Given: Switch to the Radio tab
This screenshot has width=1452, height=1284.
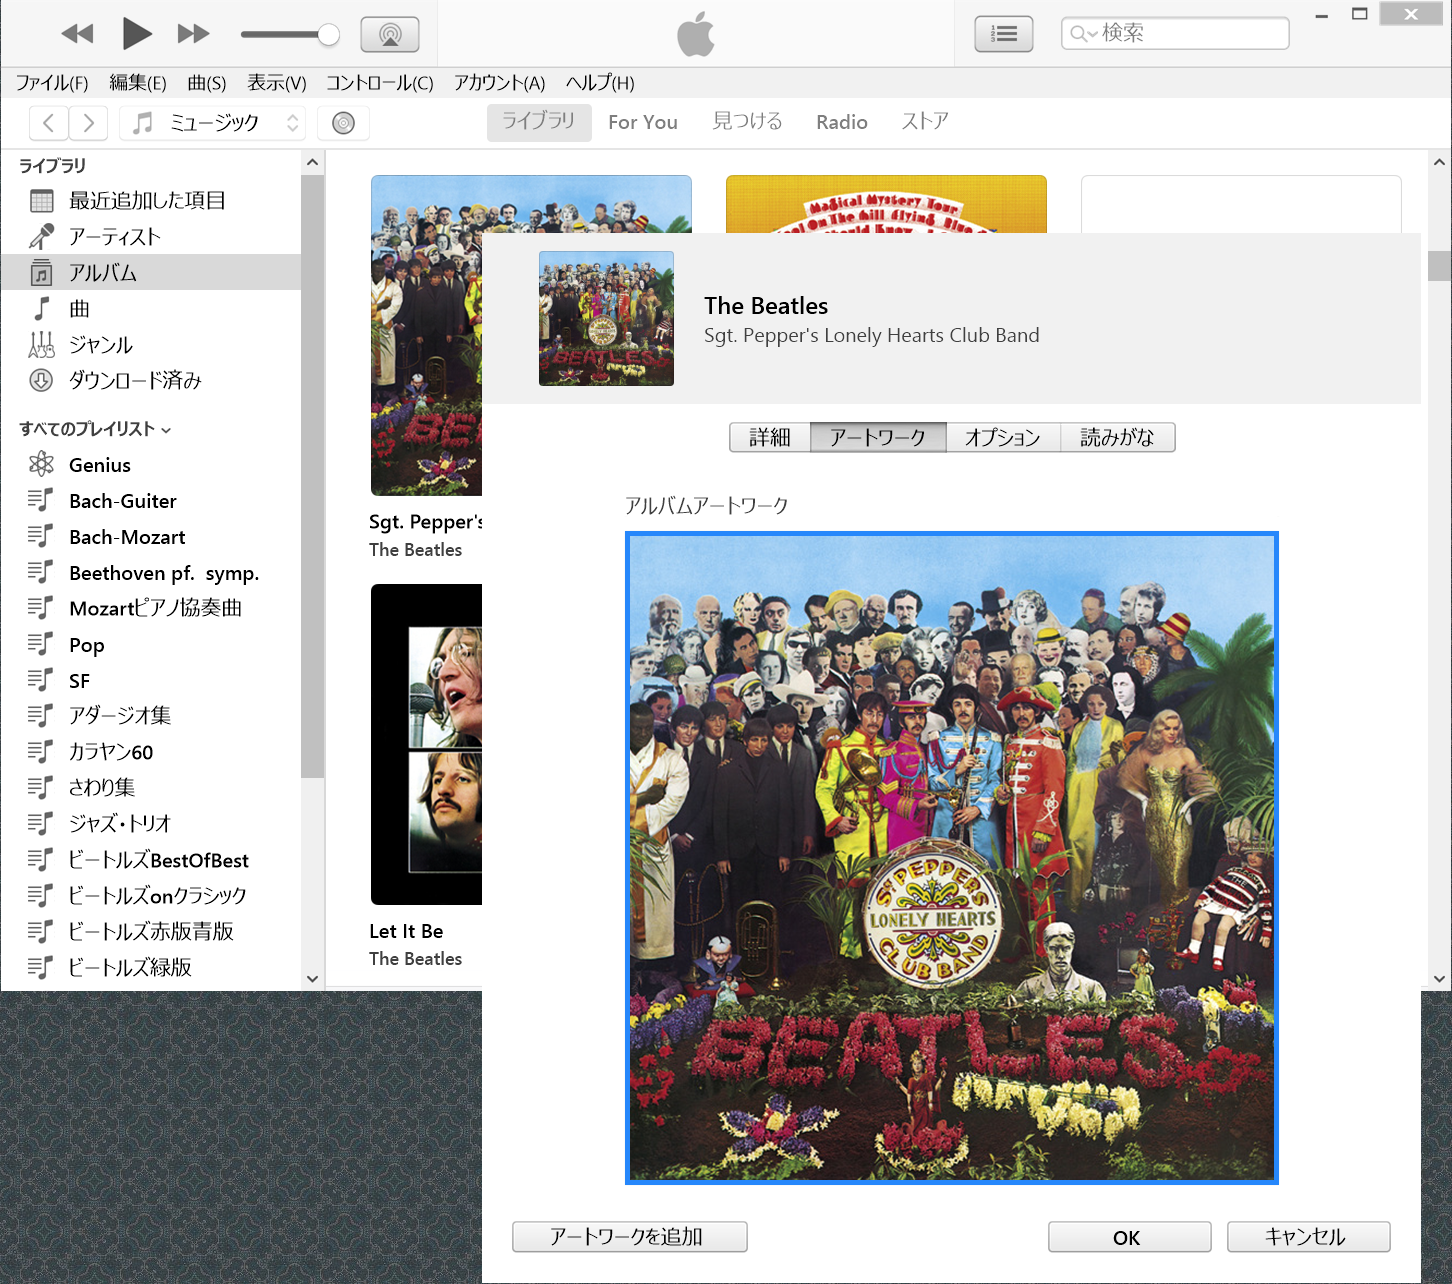Looking at the screenshot, I should (x=842, y=122).
